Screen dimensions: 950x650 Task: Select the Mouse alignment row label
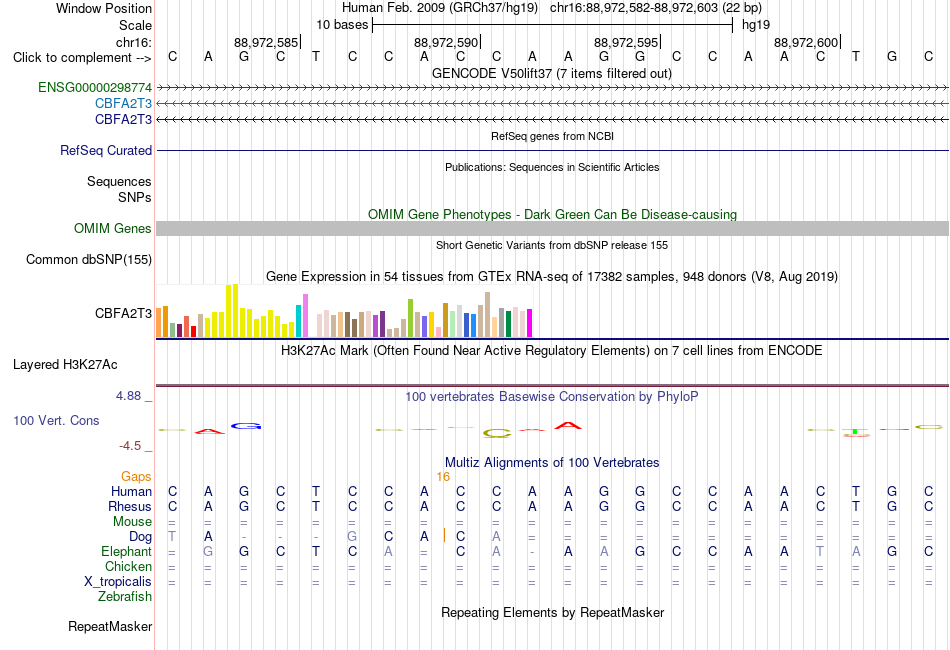[132, 522]
